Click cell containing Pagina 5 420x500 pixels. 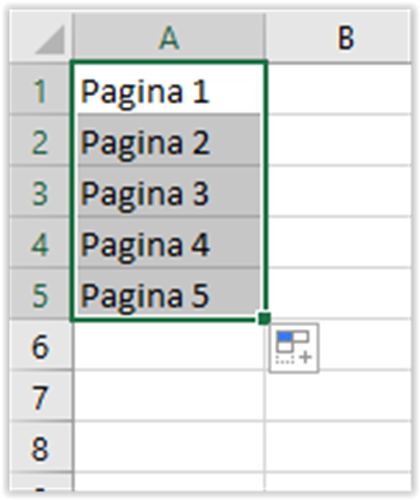point(169,294)
